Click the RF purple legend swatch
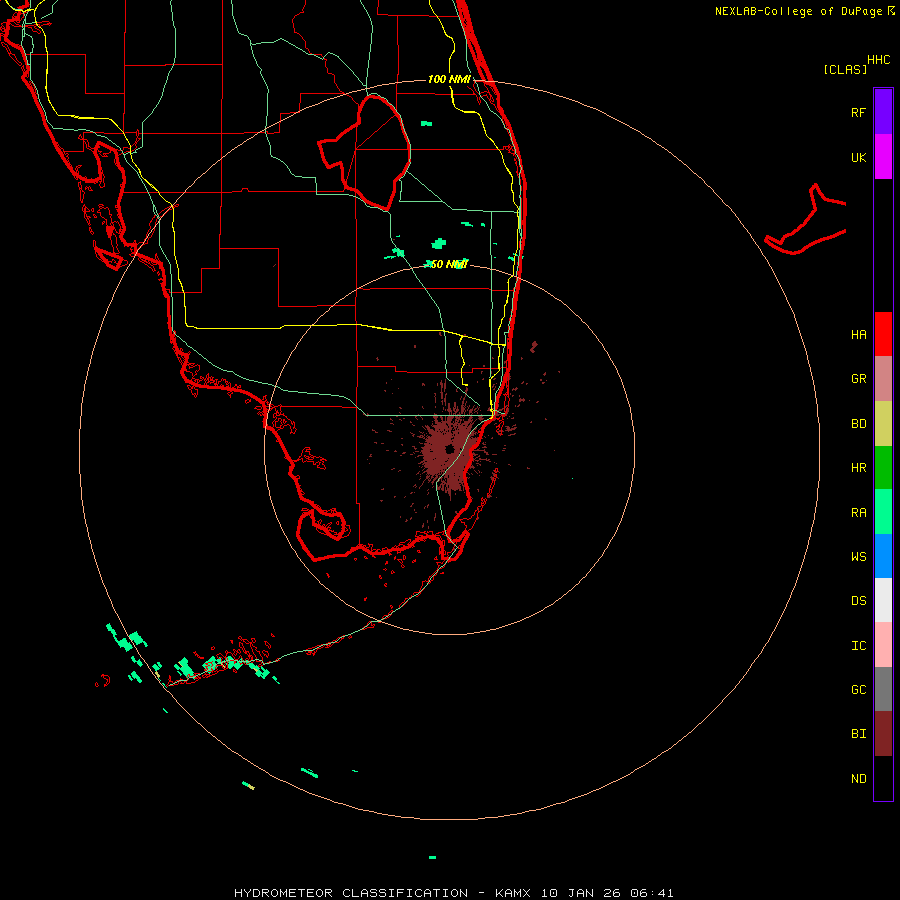This screenshot has height=900, width=900. (883, 112)
